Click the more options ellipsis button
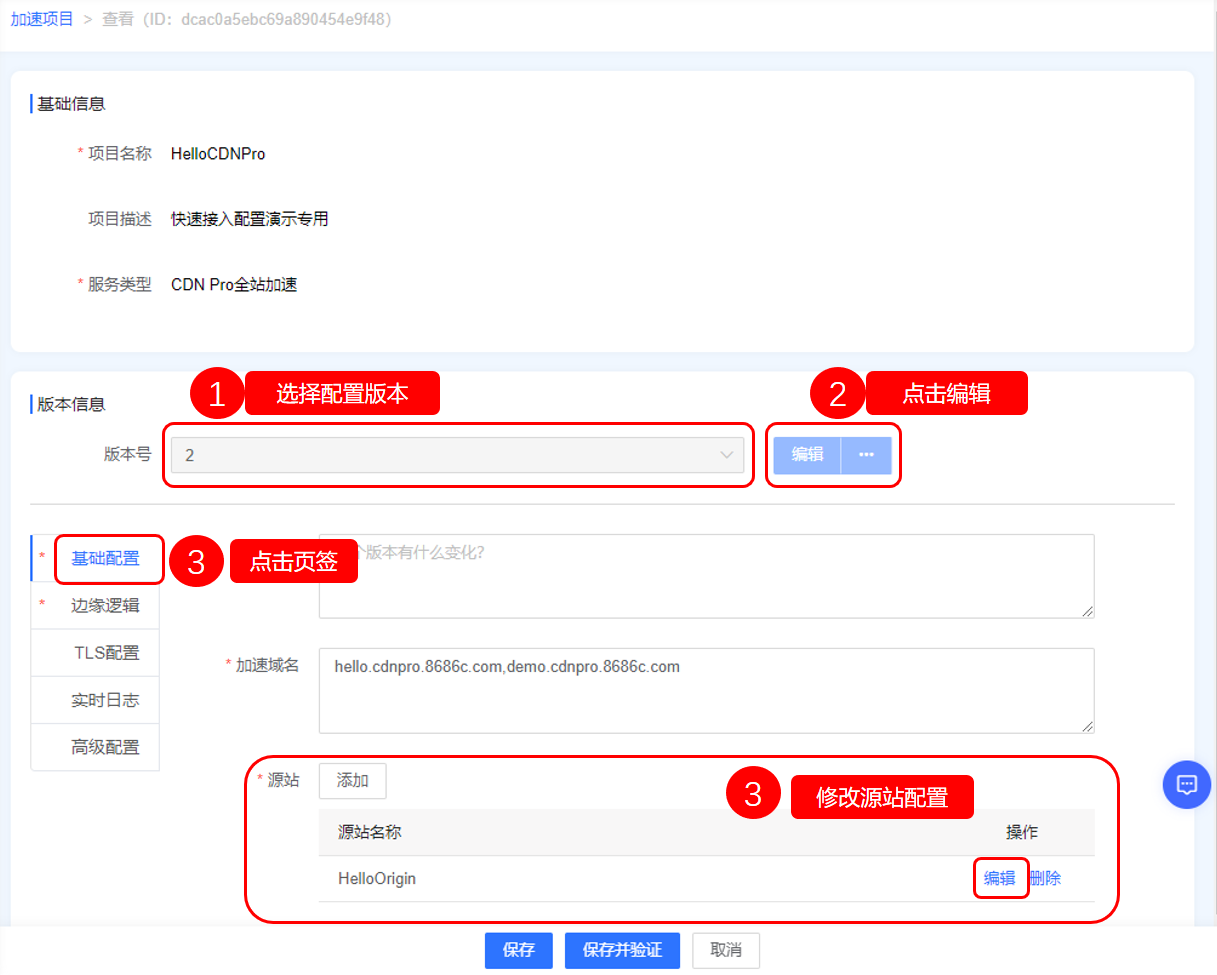Viewport: 1217px width, 975px height. coord(867,455)
